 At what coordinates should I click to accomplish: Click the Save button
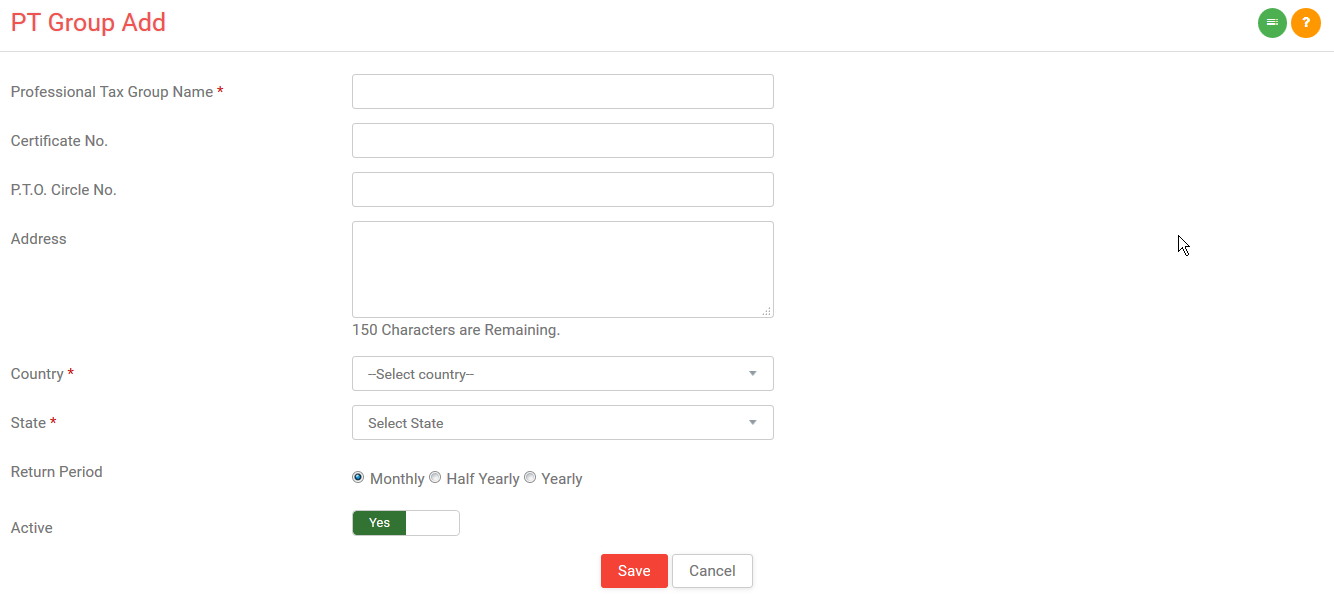coord(634,571)
